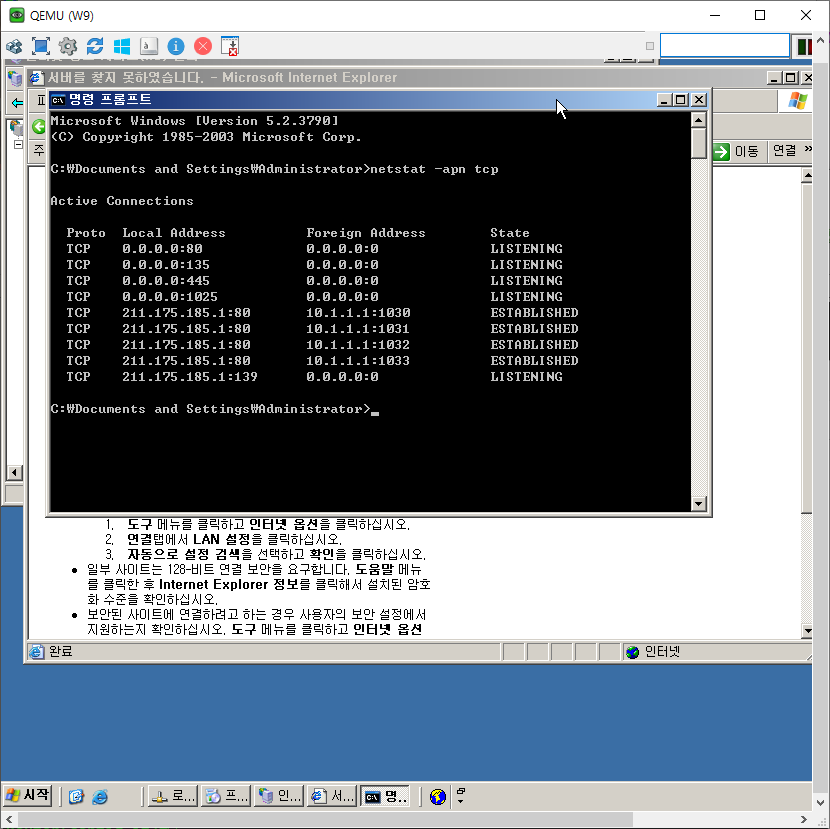Click the QEMU vertical scrollbar up arrow
This screenshot has width=830, height=829.
click(x=820, y=40)
